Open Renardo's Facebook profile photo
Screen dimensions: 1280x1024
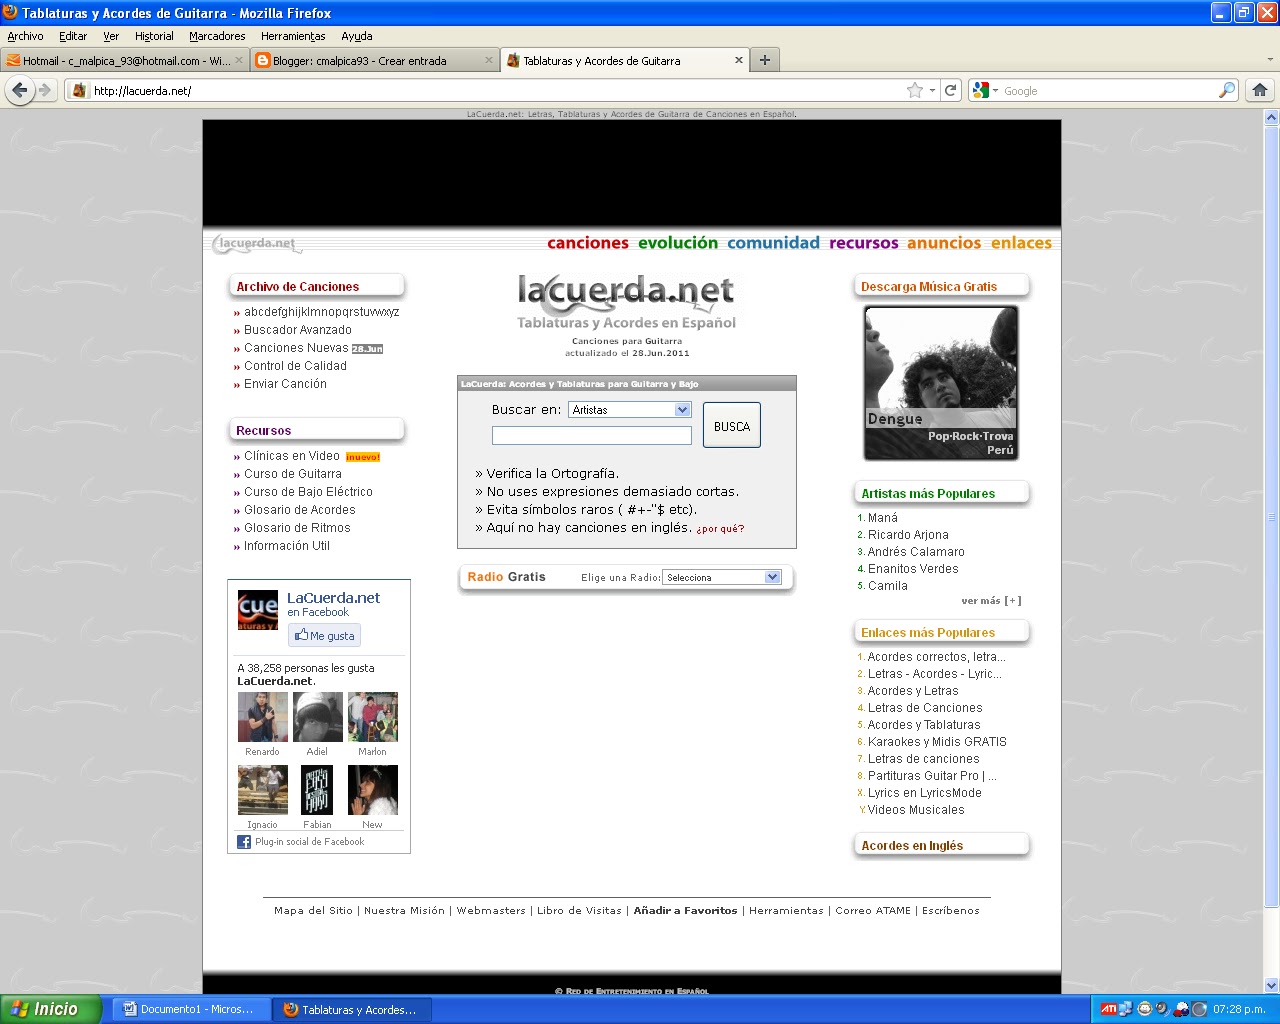(x=263, y=717)
